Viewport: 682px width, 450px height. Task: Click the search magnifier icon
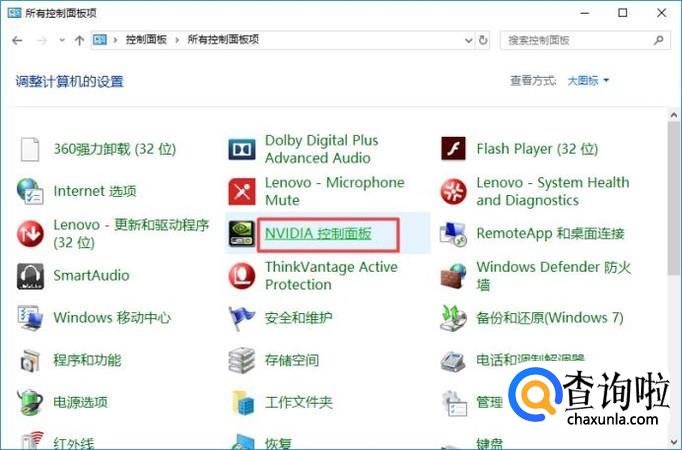(x=659, y=40)
